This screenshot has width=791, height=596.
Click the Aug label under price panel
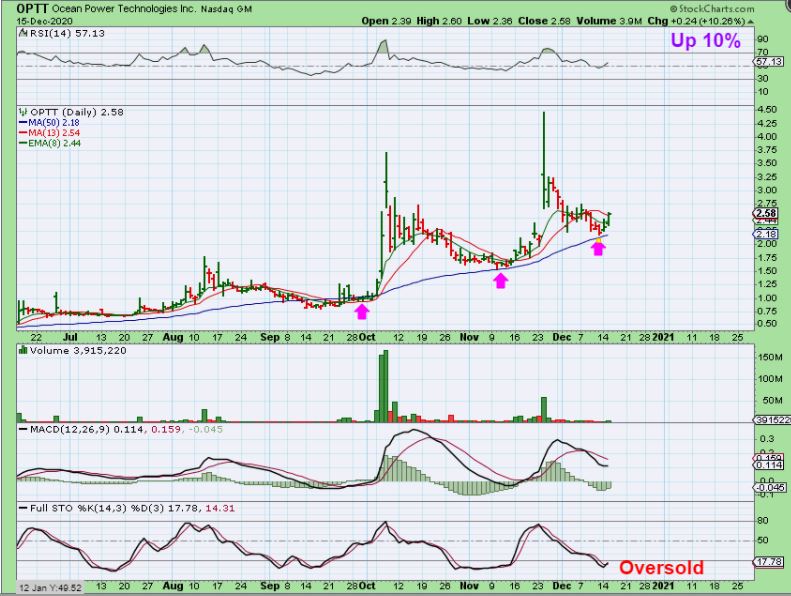pyautogui.click(x=173, y=337)
